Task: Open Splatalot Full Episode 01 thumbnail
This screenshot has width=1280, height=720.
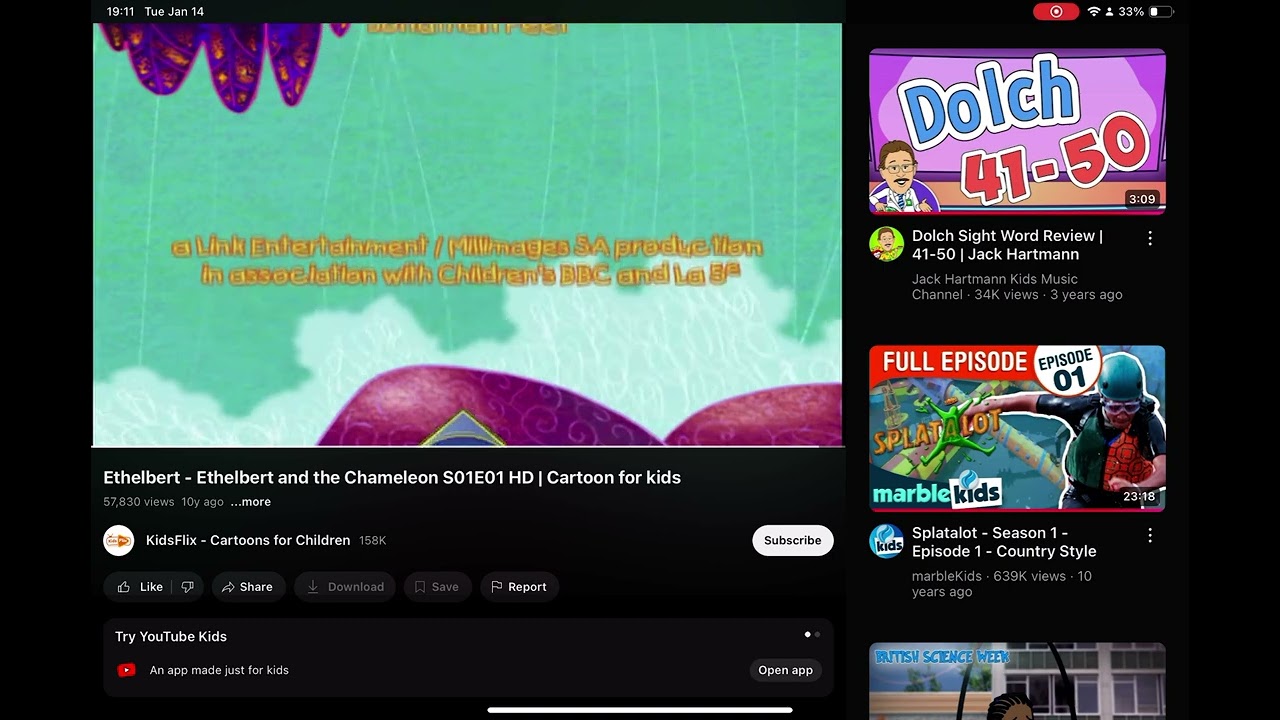Action: tap(1017, 428)
